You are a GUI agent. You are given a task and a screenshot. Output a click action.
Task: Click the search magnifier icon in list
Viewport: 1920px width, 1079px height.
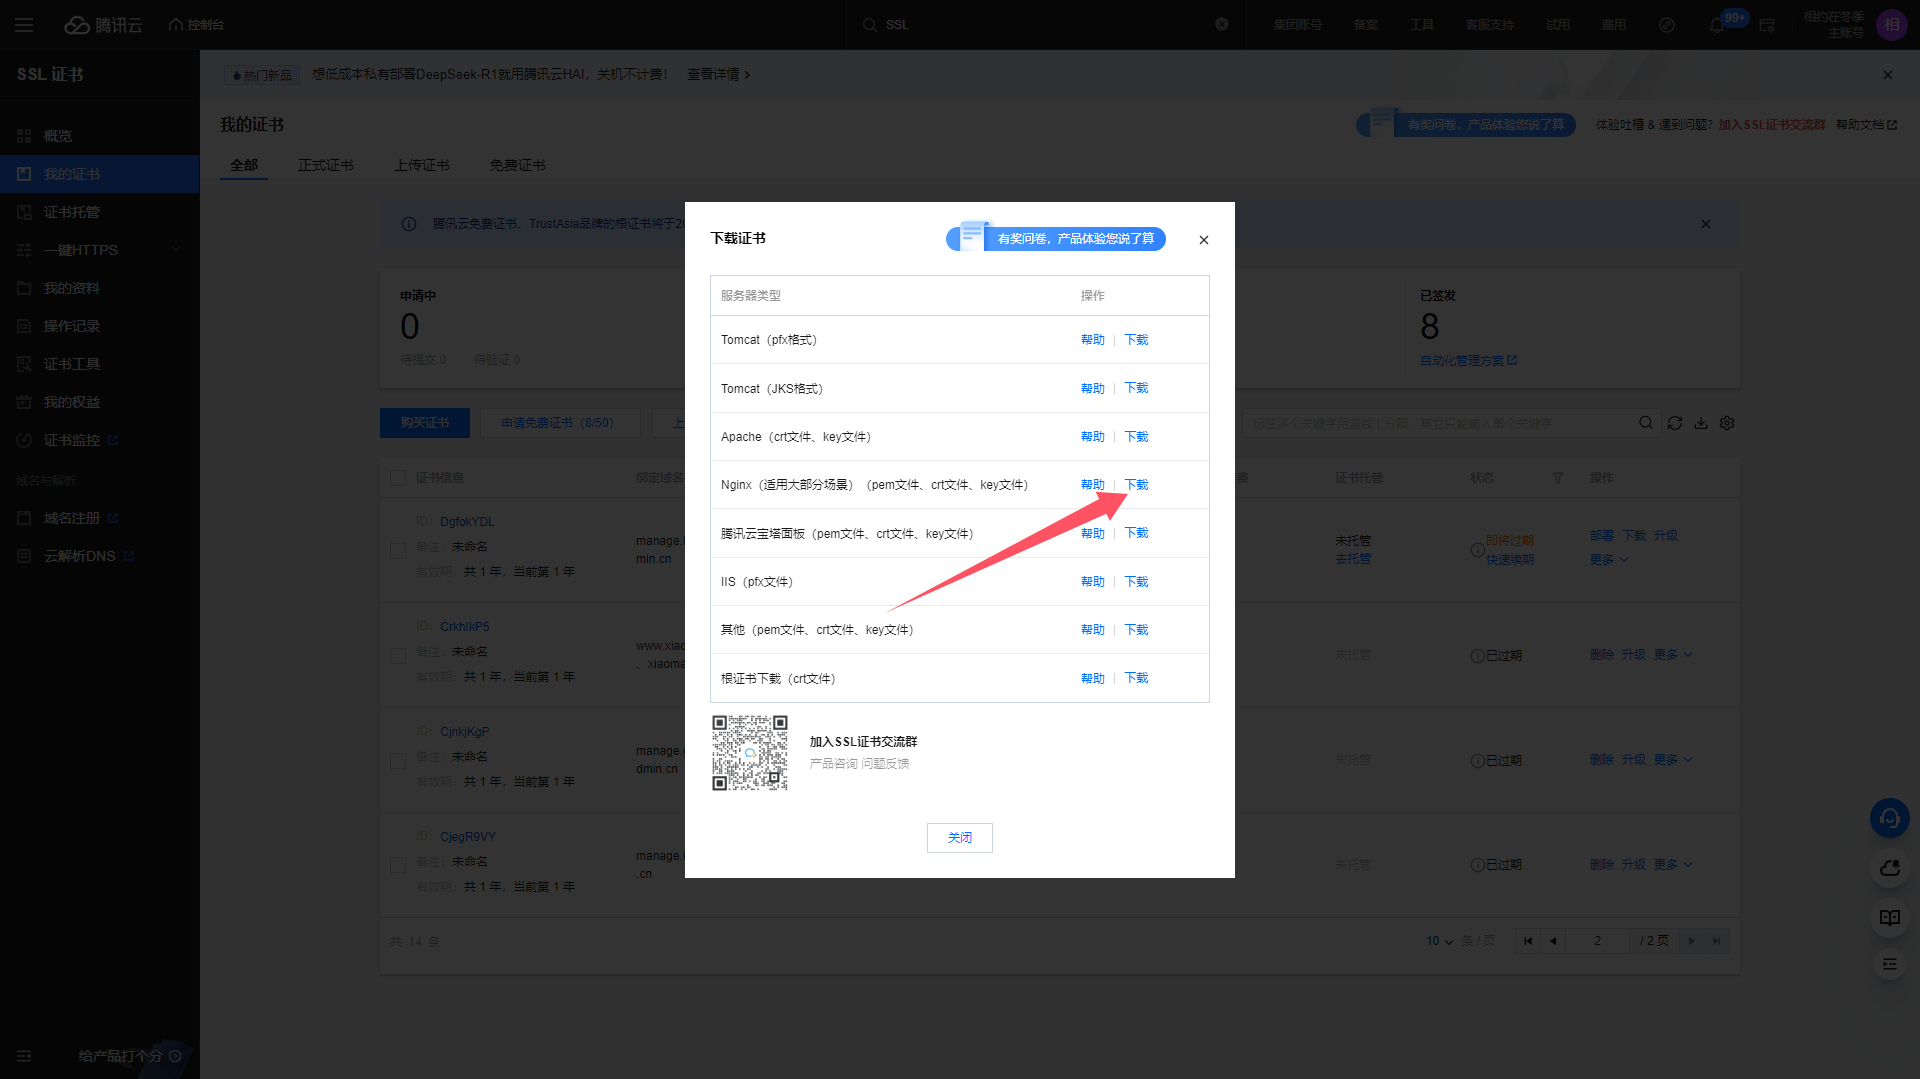point(1646,423)
